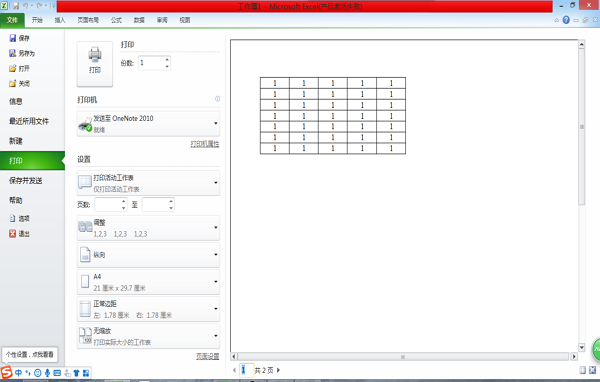Click the large printer Print button
The height and width of the screenshot is (382, 600).
point(95,64)
